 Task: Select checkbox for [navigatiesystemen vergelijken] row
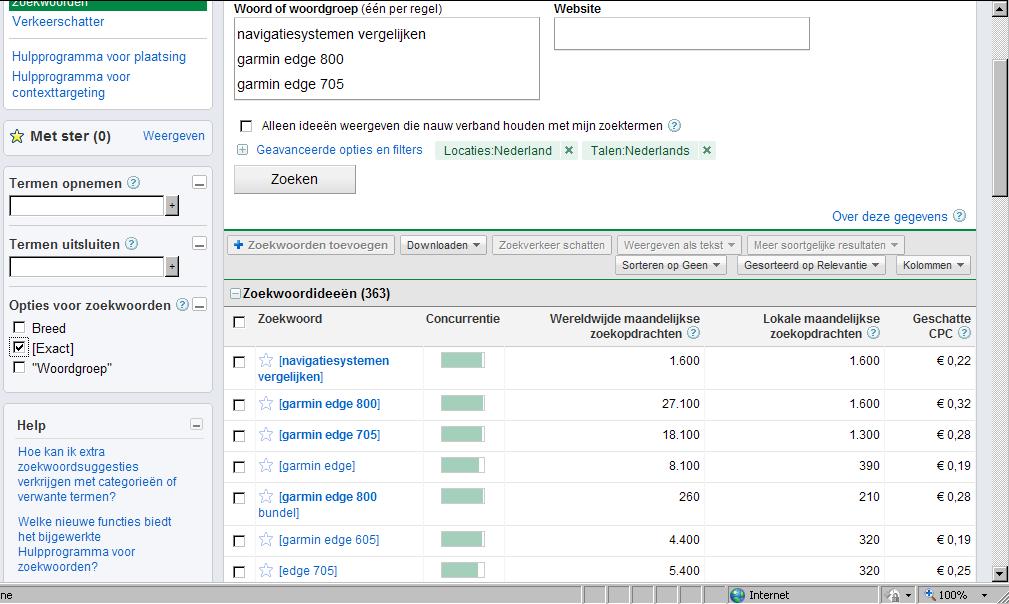click(x=239, y=362)
